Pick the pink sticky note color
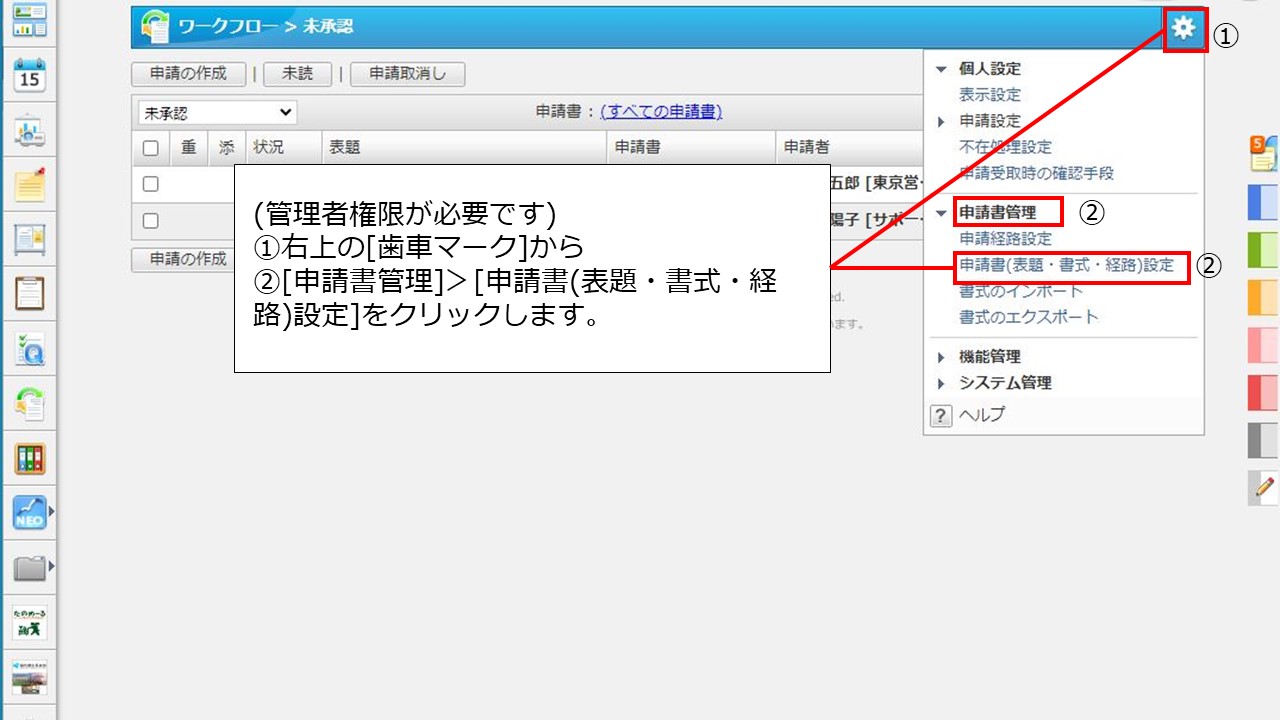This screenshot has width=1280, height=720. pos(1263,345)
